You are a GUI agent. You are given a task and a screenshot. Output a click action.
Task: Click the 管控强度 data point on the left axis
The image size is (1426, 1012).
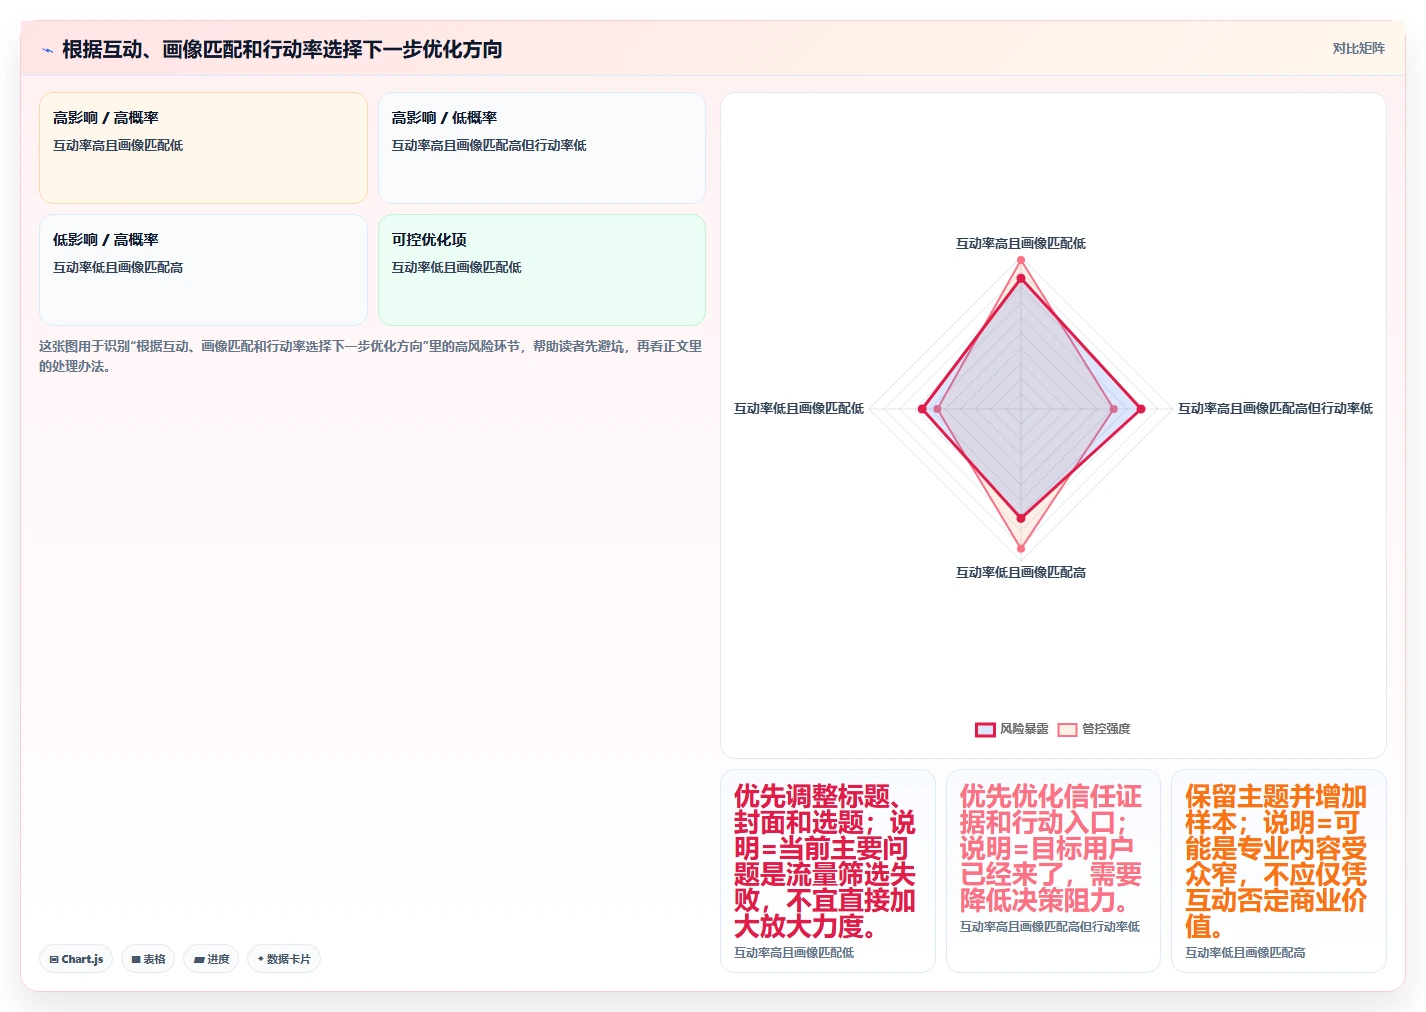(938, 409)
